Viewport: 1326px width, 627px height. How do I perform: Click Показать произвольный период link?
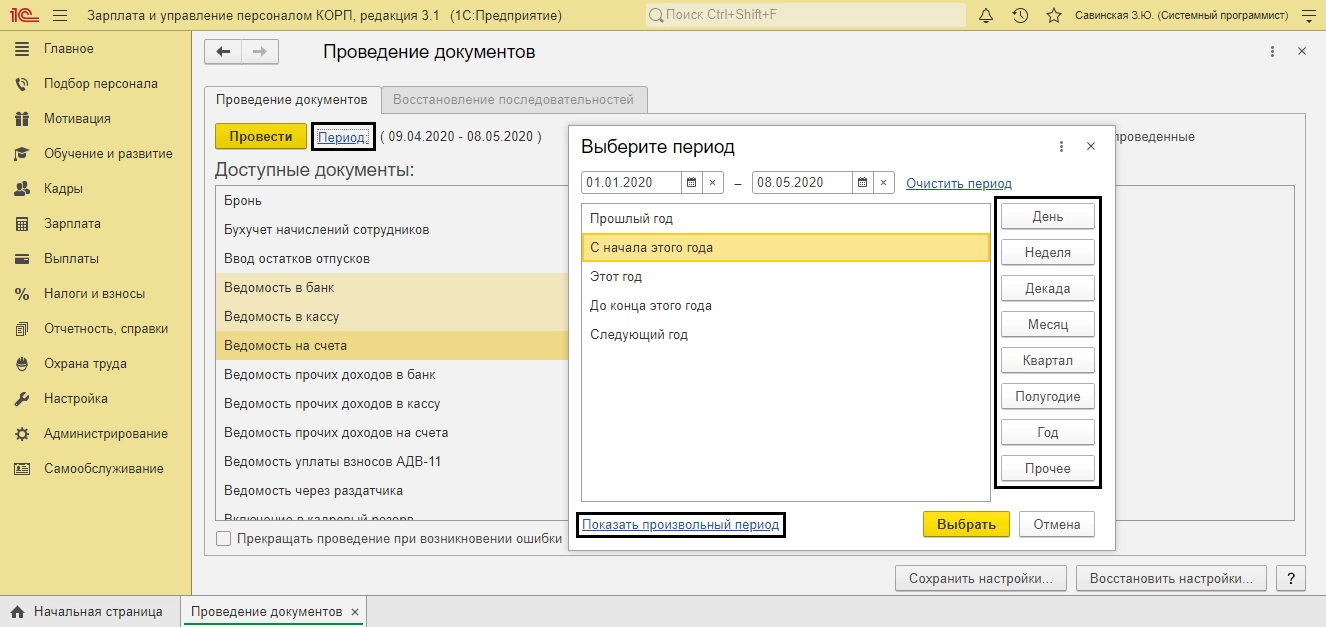tap(681, 525)
